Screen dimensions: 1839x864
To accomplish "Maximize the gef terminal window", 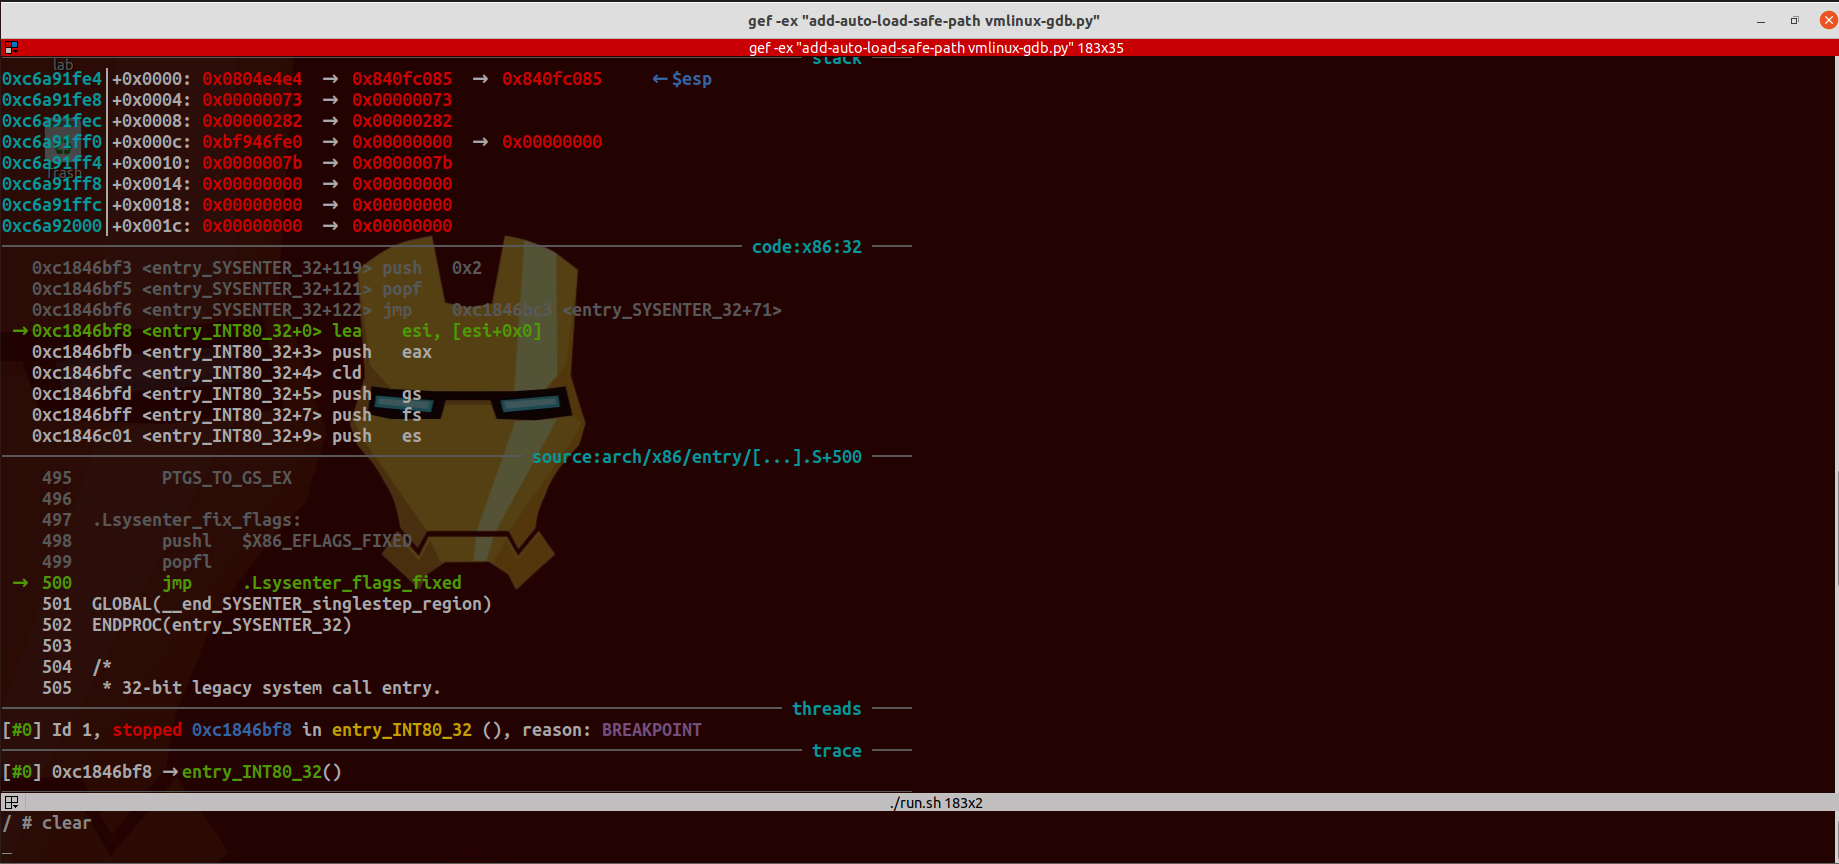I will tap(1795, 20).
